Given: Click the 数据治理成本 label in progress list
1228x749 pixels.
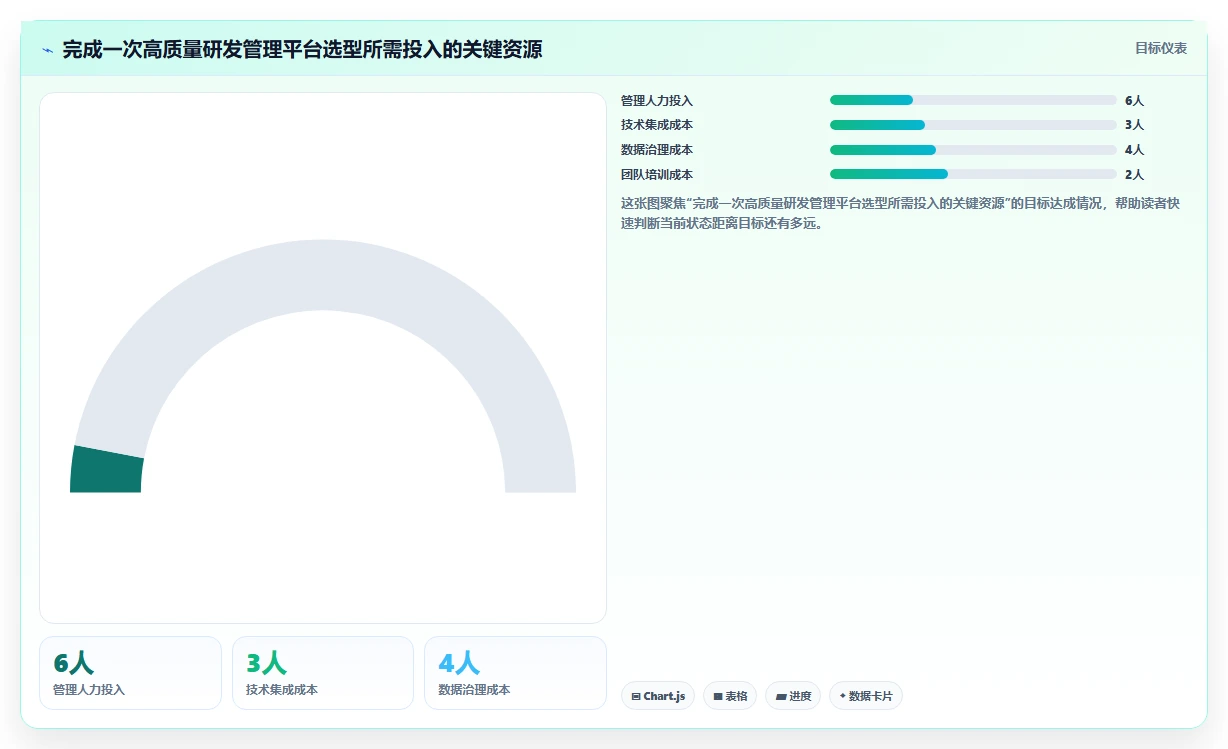Looking at the screenshot, I should [657, 150].
